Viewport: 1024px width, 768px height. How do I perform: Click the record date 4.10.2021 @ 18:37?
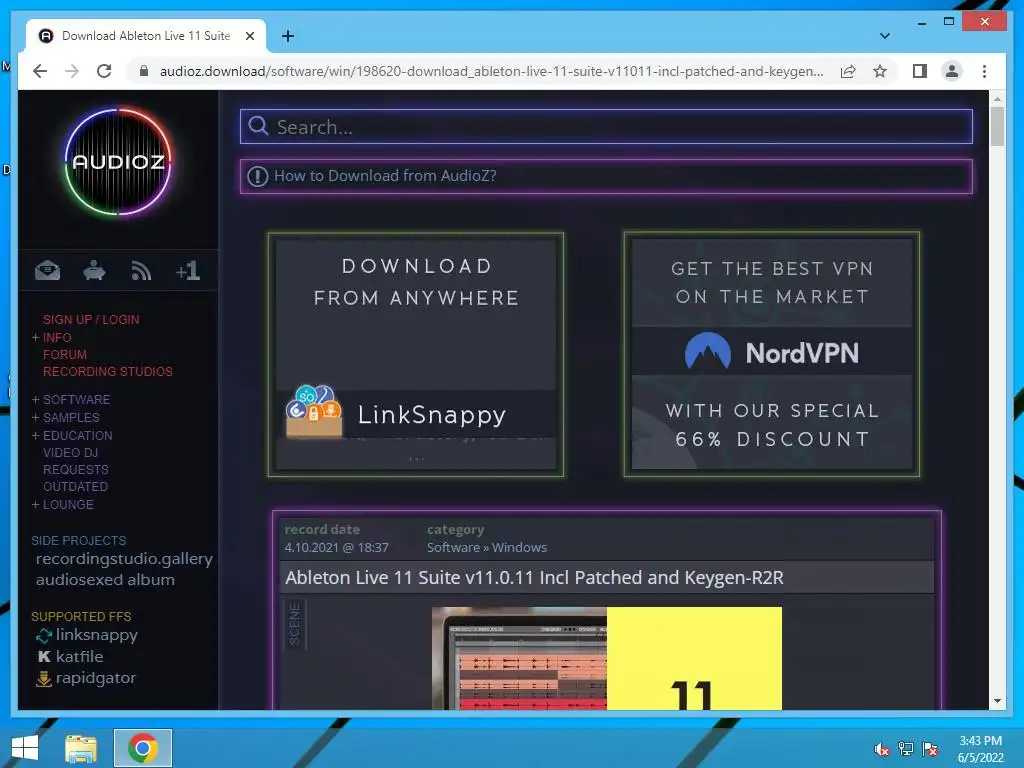[x=336, y=547]
